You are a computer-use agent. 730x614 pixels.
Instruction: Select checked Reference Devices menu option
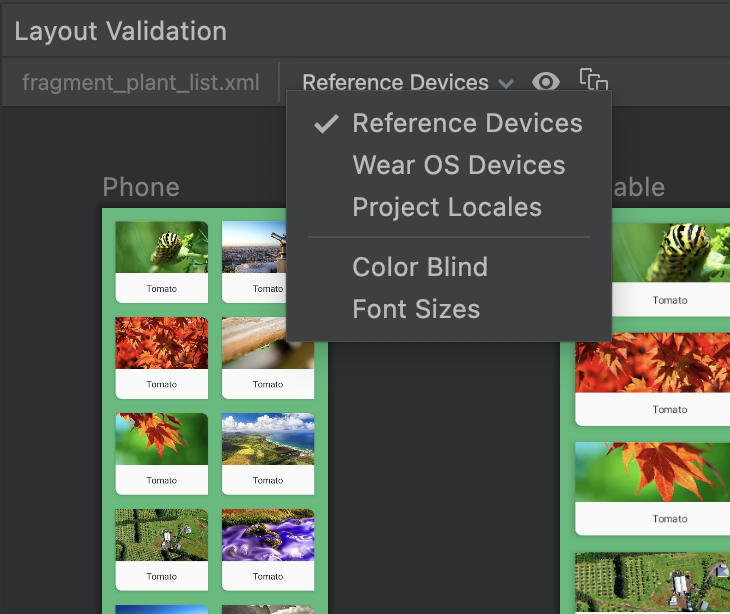(467, 124)
